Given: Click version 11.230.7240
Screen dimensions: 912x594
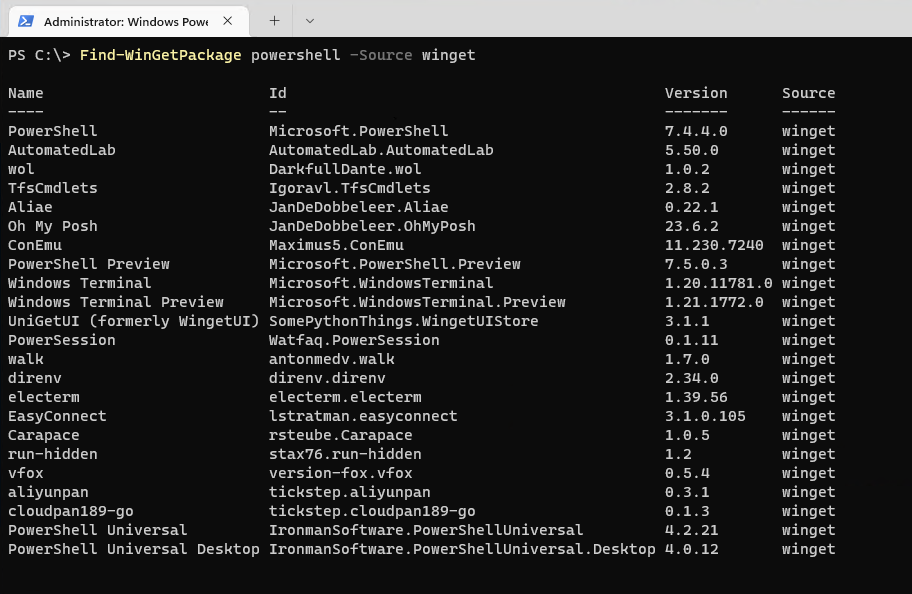Looking at the screenshot, I should [714, 245].
